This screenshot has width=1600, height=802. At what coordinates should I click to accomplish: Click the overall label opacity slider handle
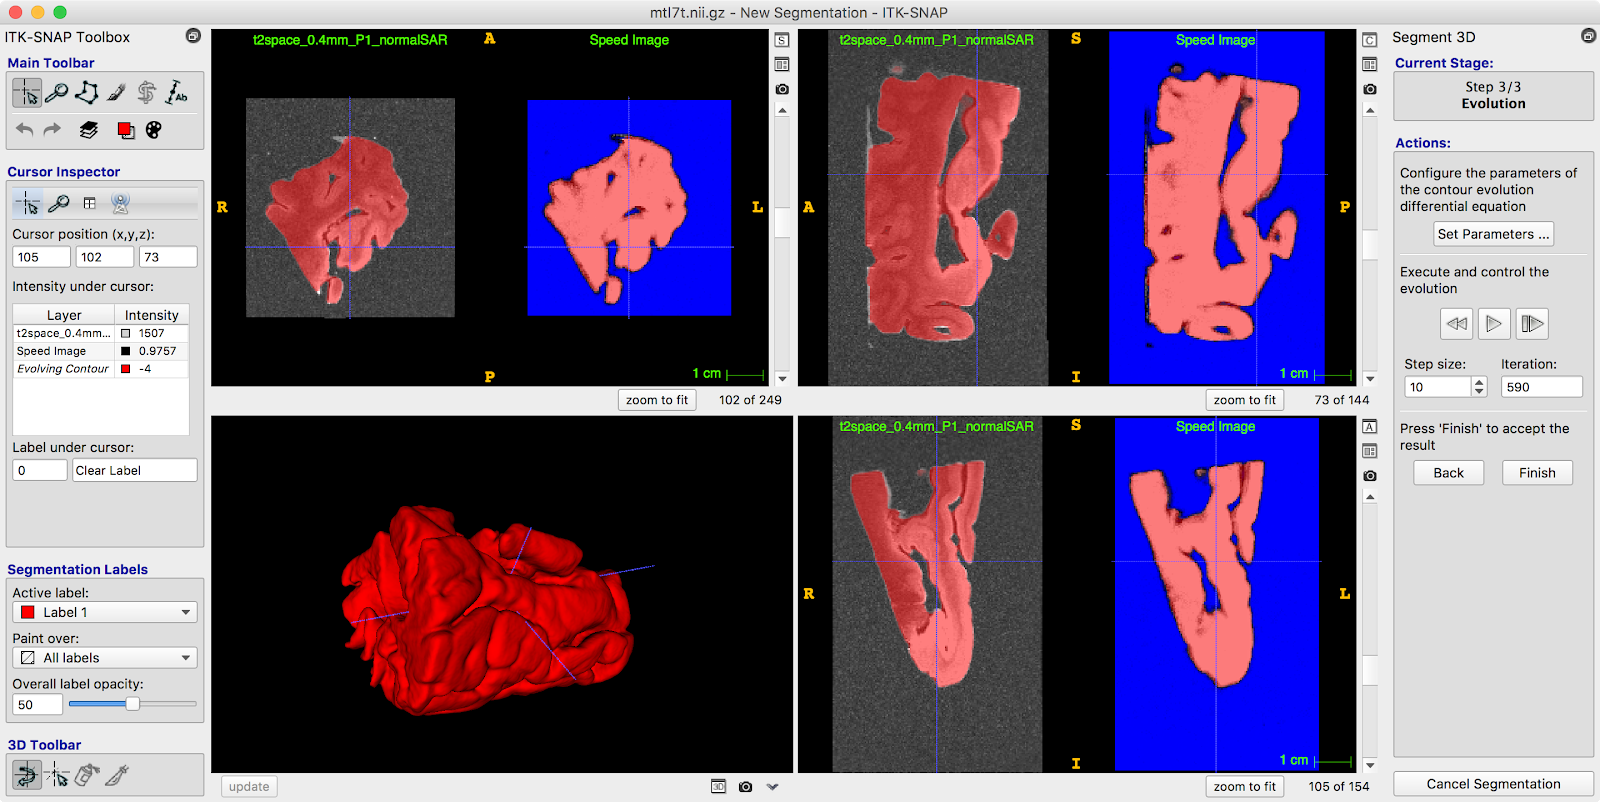point(132,704)
